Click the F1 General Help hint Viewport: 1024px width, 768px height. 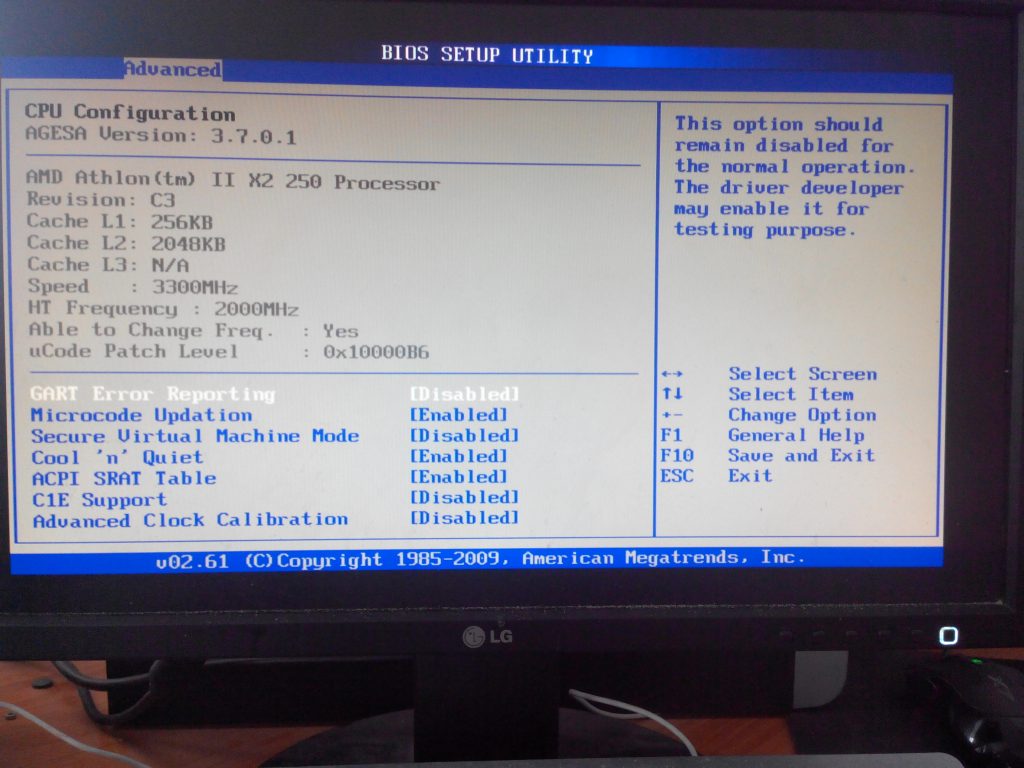tap(762, 436)
